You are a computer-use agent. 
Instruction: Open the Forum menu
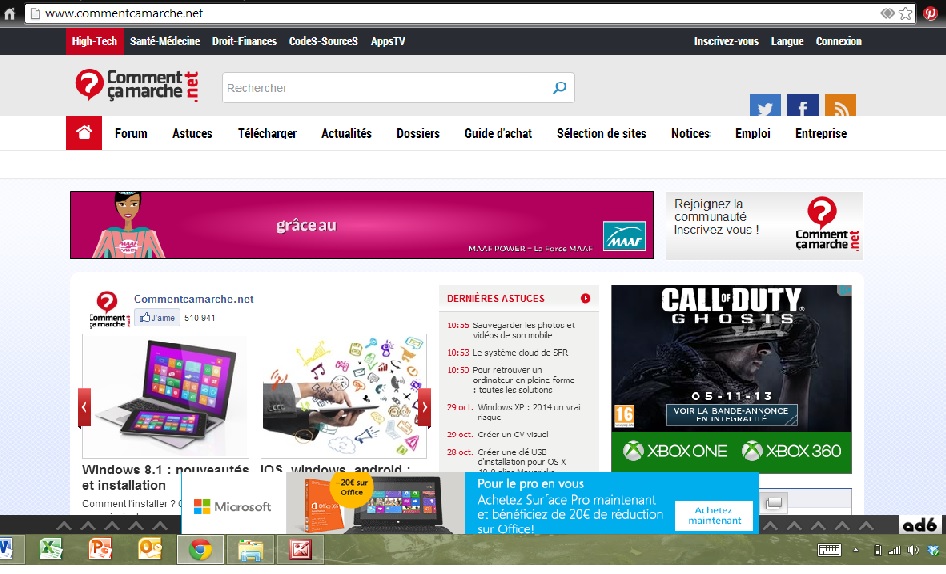(131, 133)
